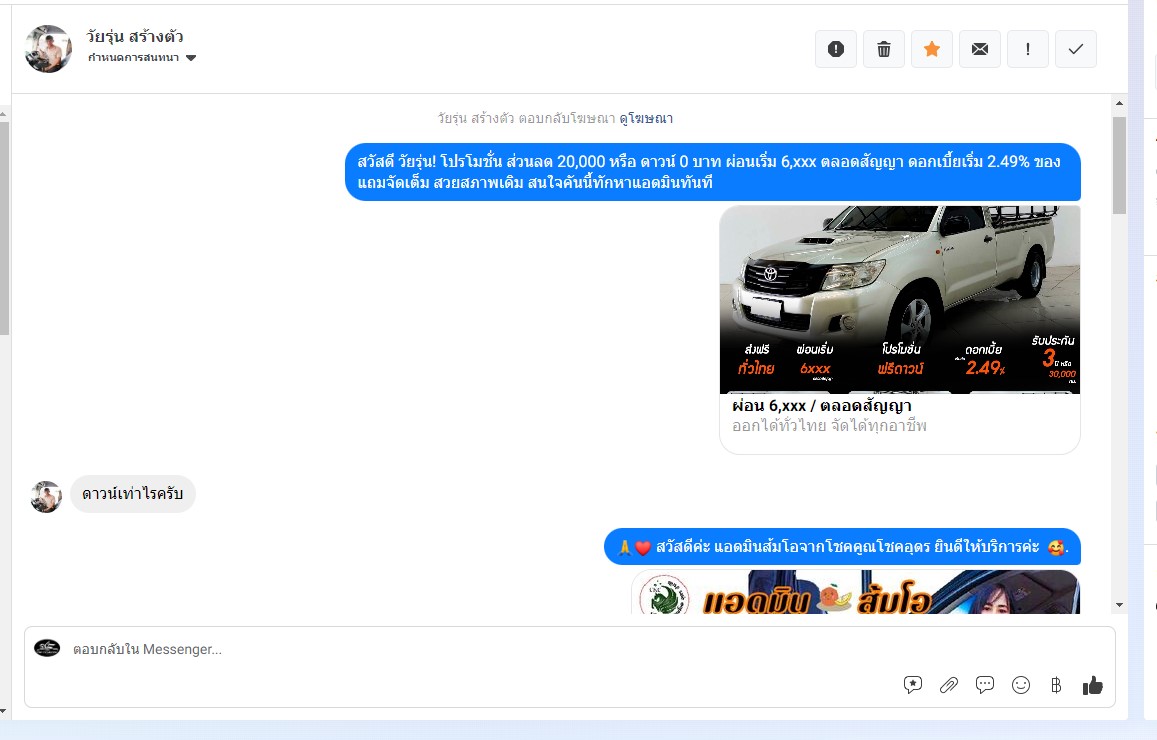Open saved replies star-bubble icon
This screenshot has height=740, width=1157.
(x=913, y=685)
